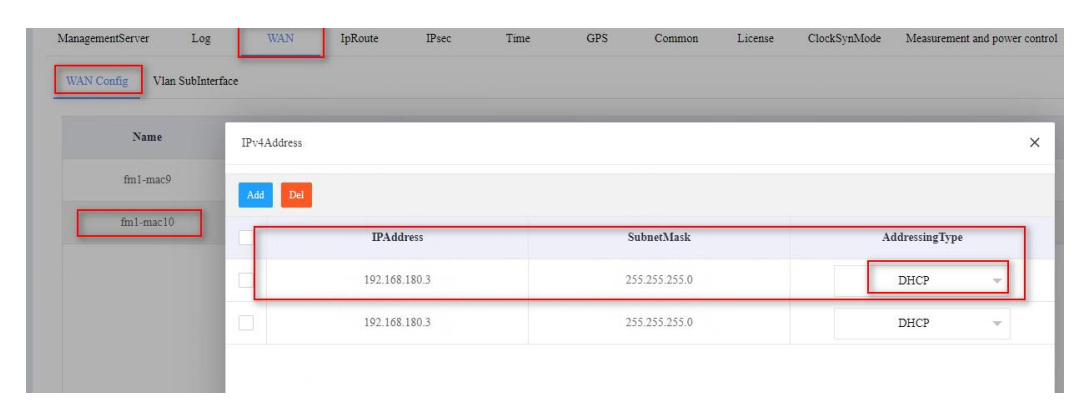Switch to the GPS tab

pos(595,39)
